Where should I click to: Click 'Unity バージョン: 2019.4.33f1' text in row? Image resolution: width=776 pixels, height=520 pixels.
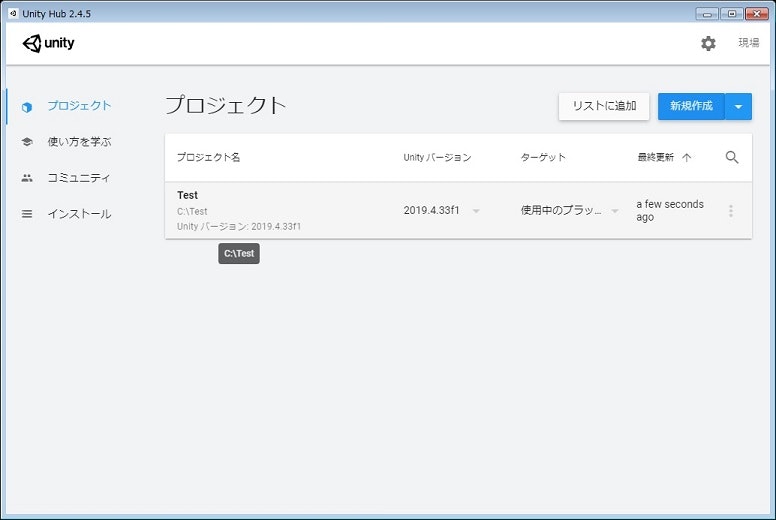tap(239, 226)
